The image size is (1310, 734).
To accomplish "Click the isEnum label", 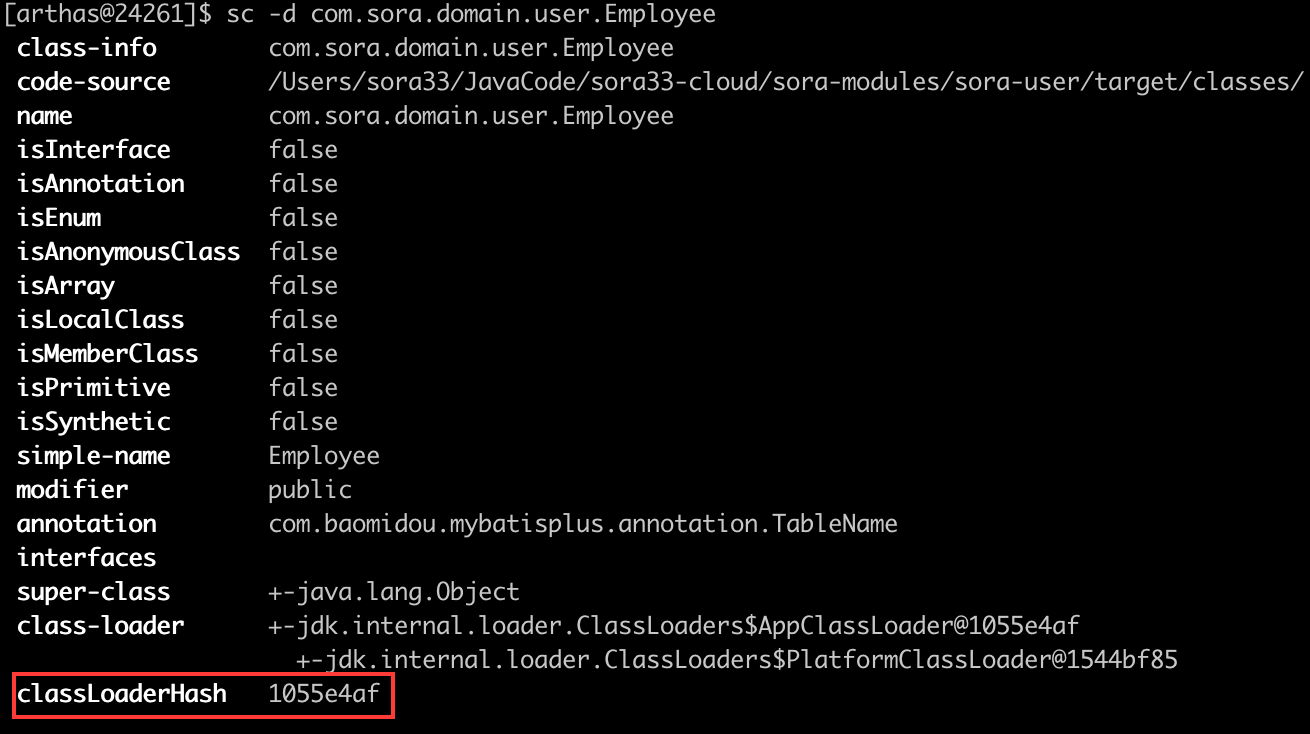I will 59,218.
